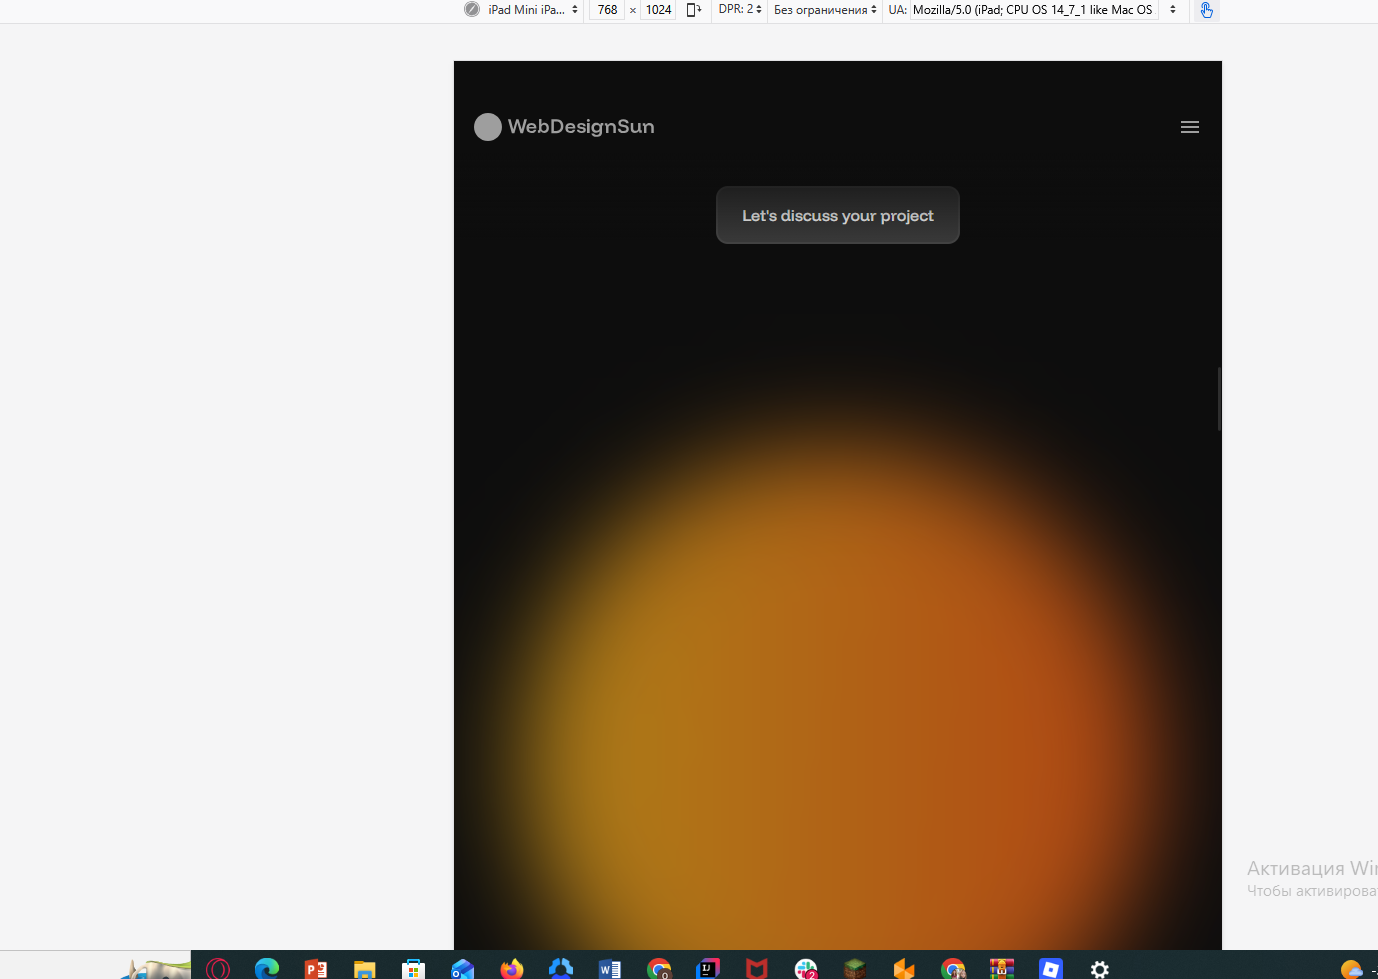
Task: Rotate the viewport orientation
Action: 694,10
